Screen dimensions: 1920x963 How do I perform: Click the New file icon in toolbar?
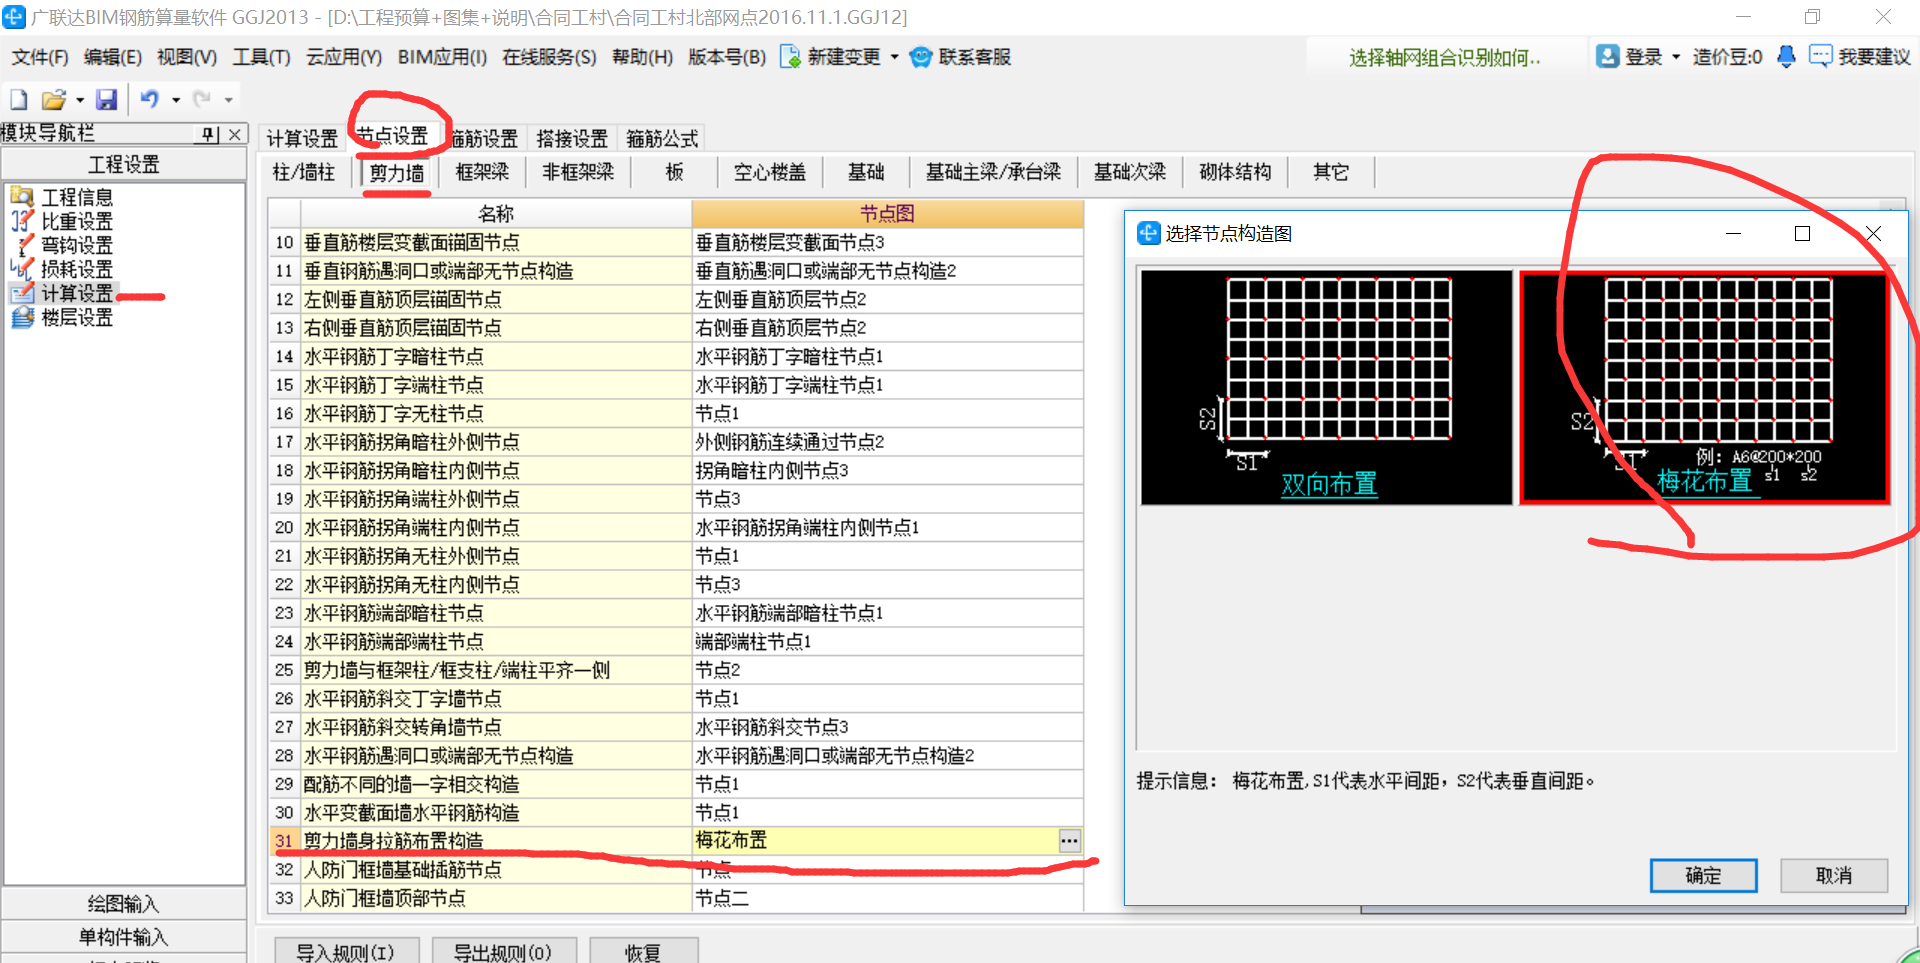19,99
